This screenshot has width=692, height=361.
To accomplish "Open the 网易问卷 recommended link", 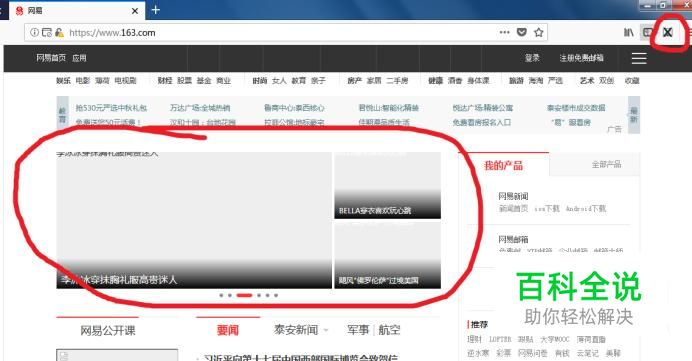I will tap(533, 353).
